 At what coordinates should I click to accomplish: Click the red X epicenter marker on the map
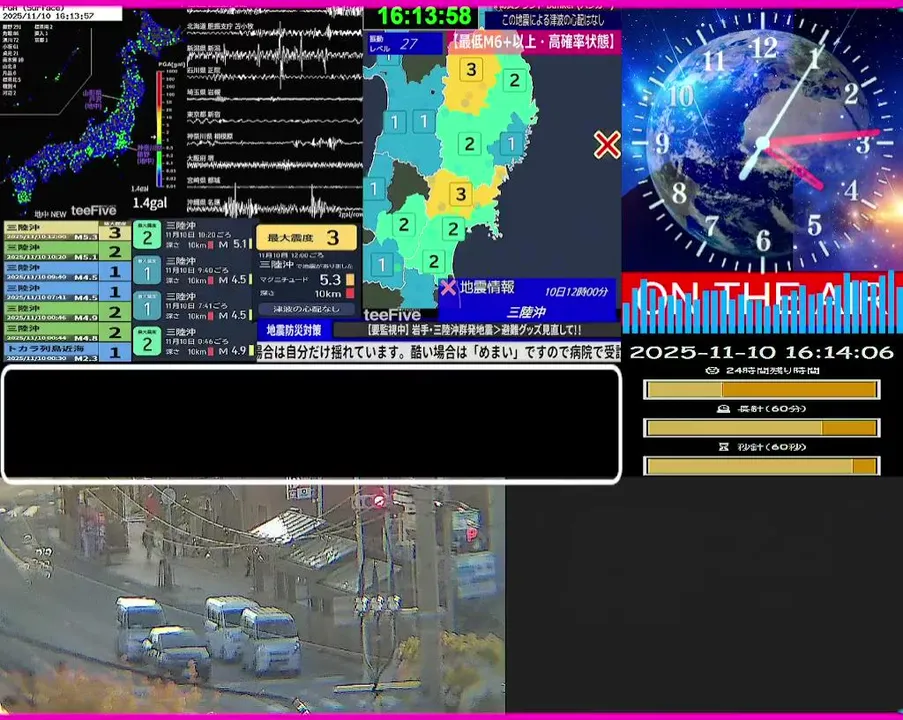pyautogui.click(x=607, y=145)
